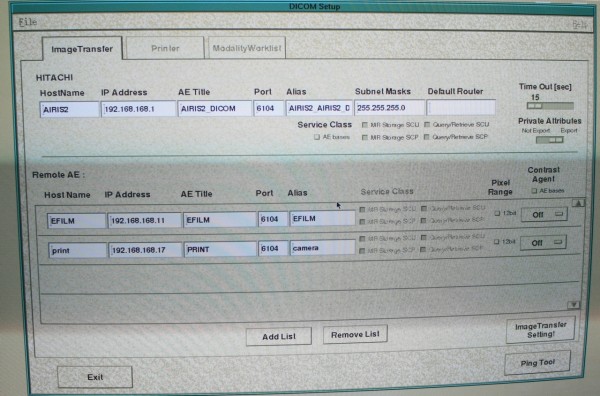
Task: Toggle 12bit pixel range for EFILM row
Action: pos(497,213)
